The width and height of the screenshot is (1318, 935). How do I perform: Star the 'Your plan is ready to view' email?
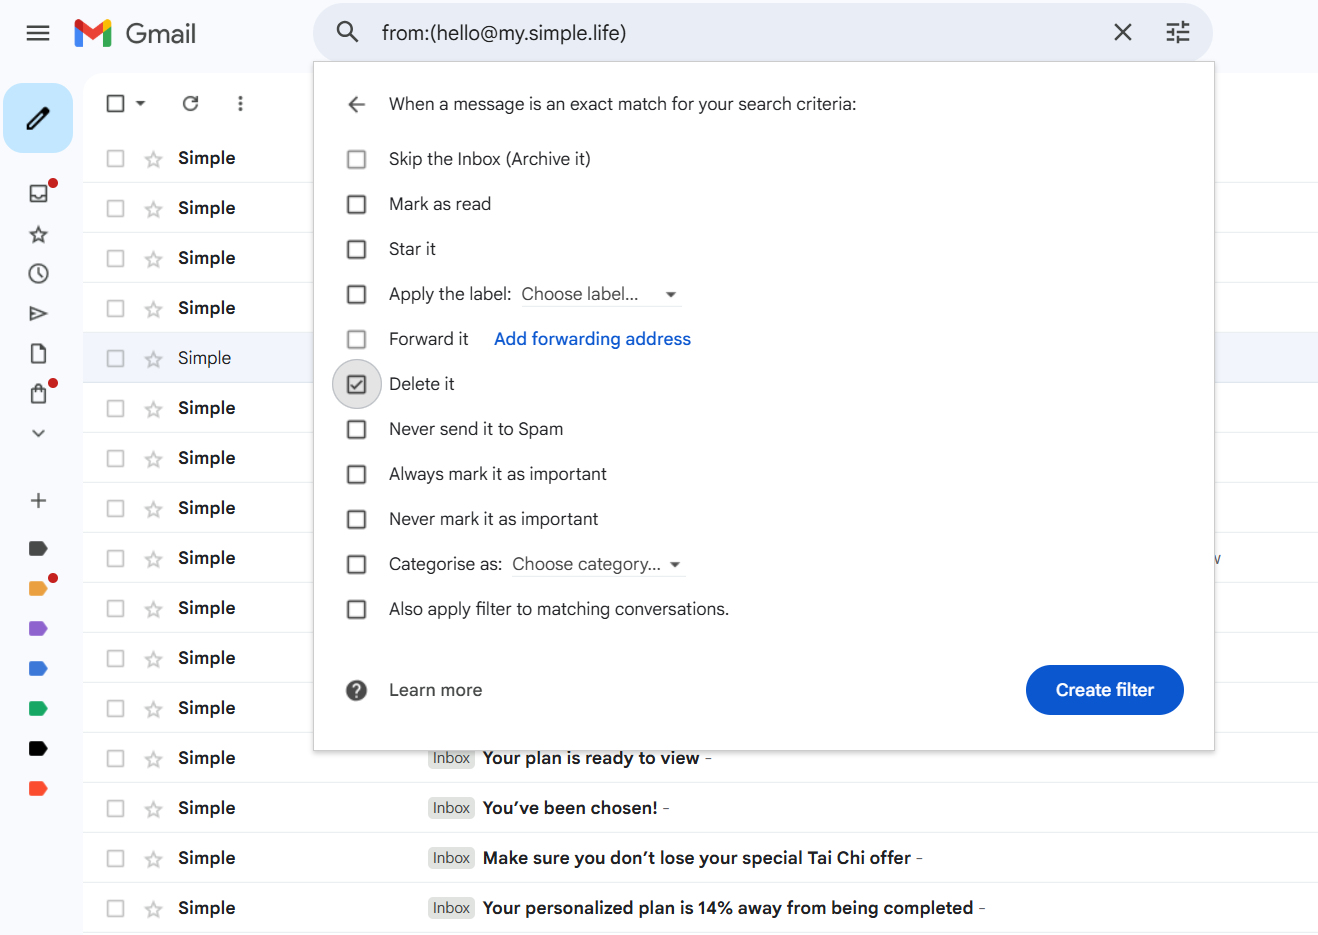[x=153, y=758]
